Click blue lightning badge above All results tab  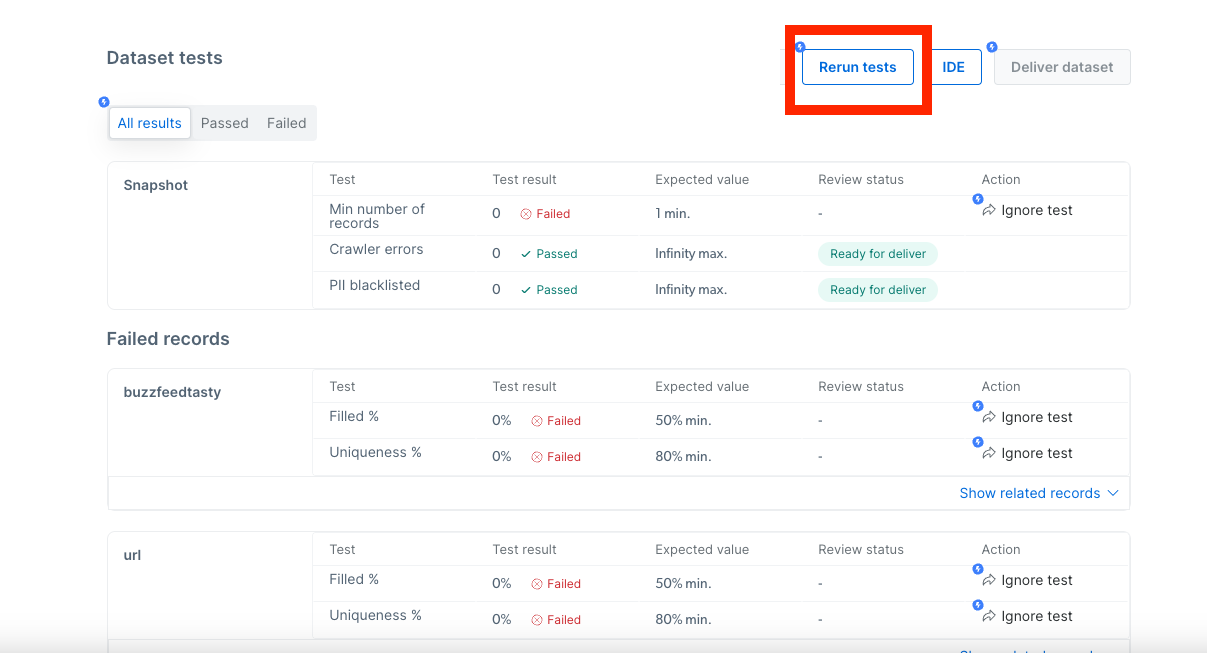(x=104, y=102)
